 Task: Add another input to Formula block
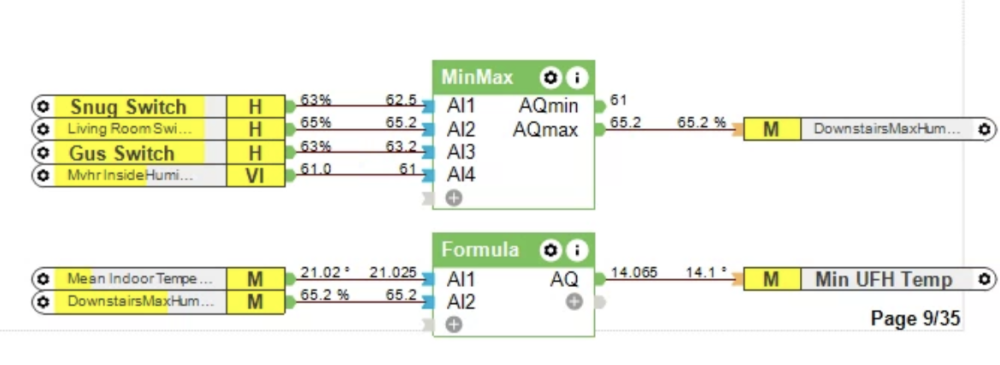453,325
